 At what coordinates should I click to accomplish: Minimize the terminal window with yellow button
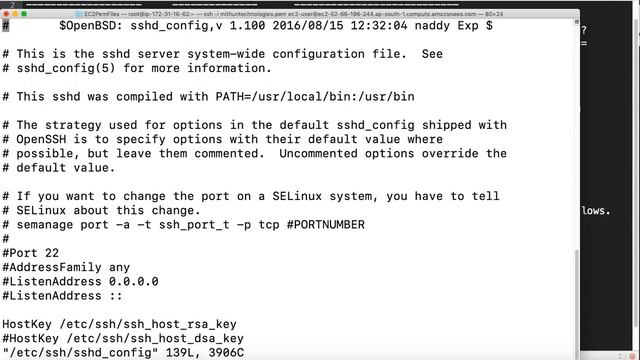[15, 14]
